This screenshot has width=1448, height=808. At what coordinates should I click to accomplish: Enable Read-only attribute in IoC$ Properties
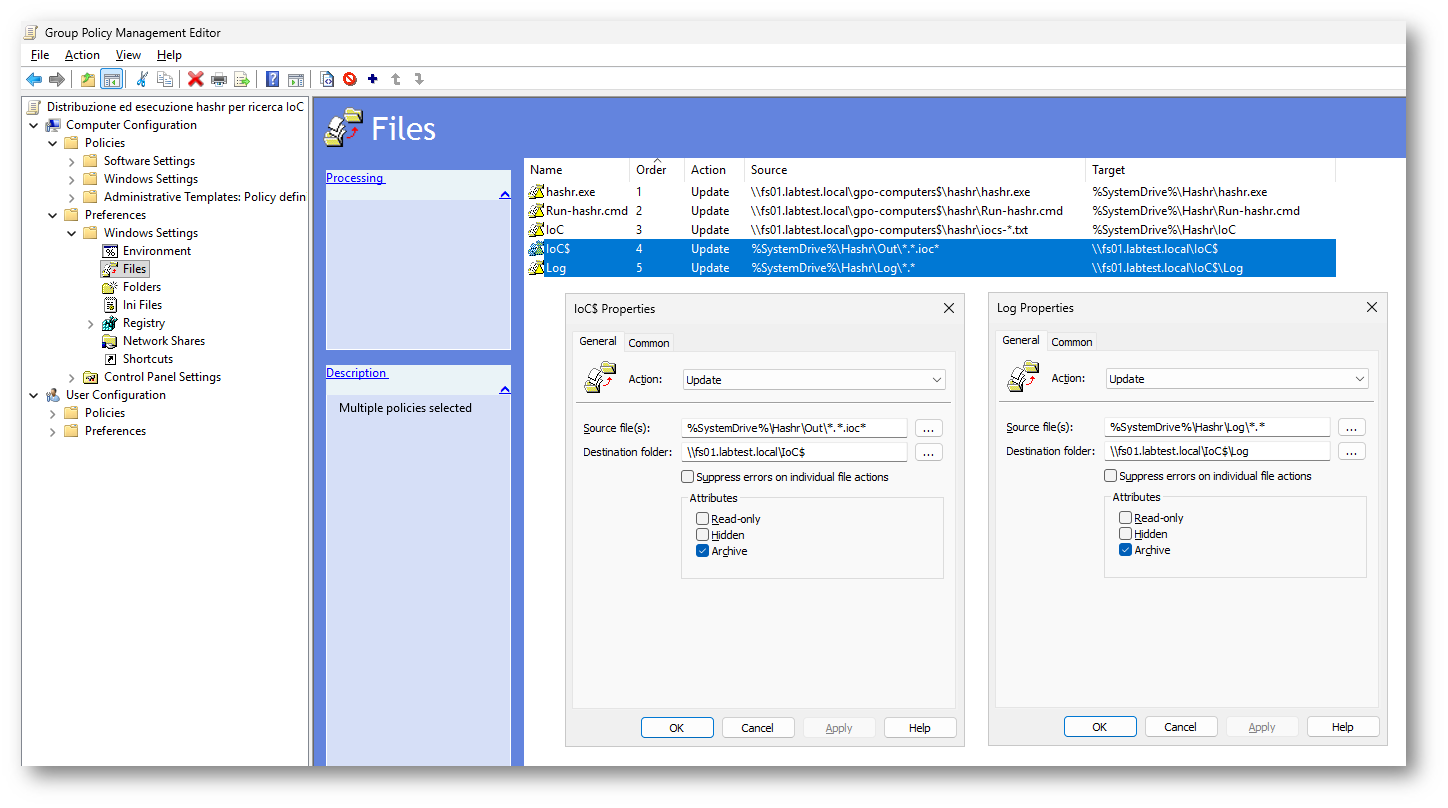[x=703, y=519]
